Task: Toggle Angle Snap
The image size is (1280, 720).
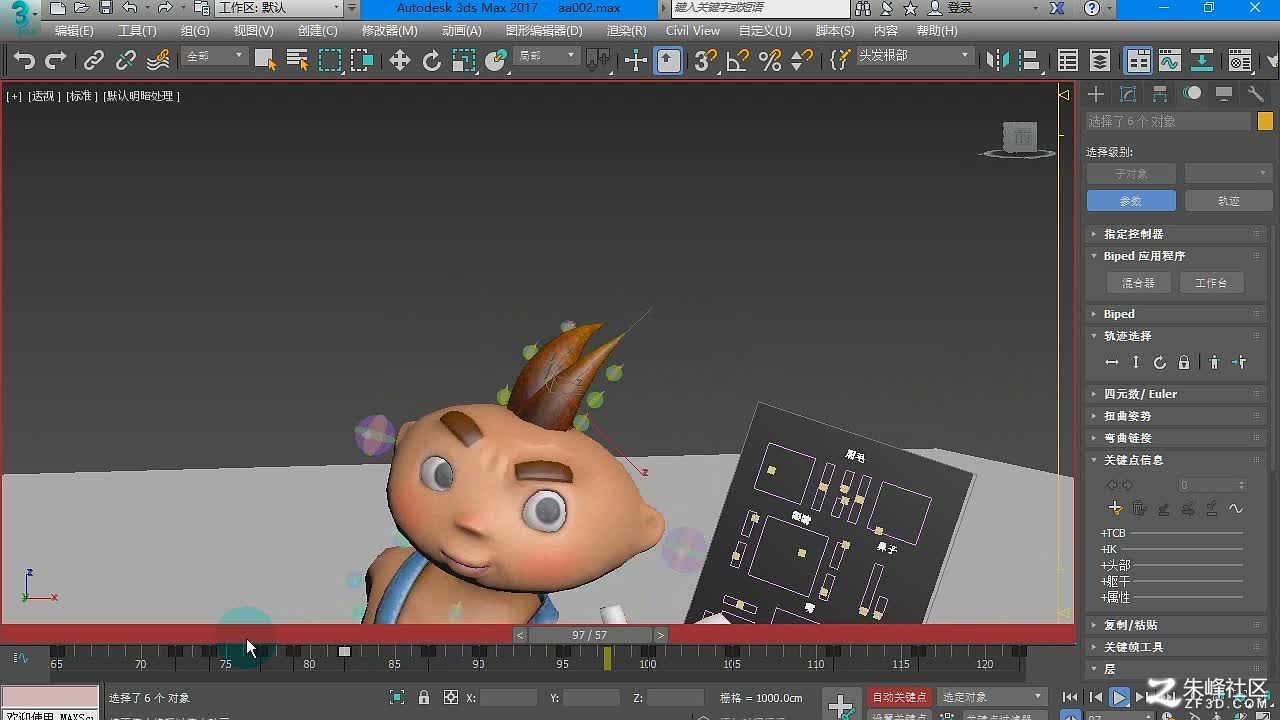Action: [738, 61]
